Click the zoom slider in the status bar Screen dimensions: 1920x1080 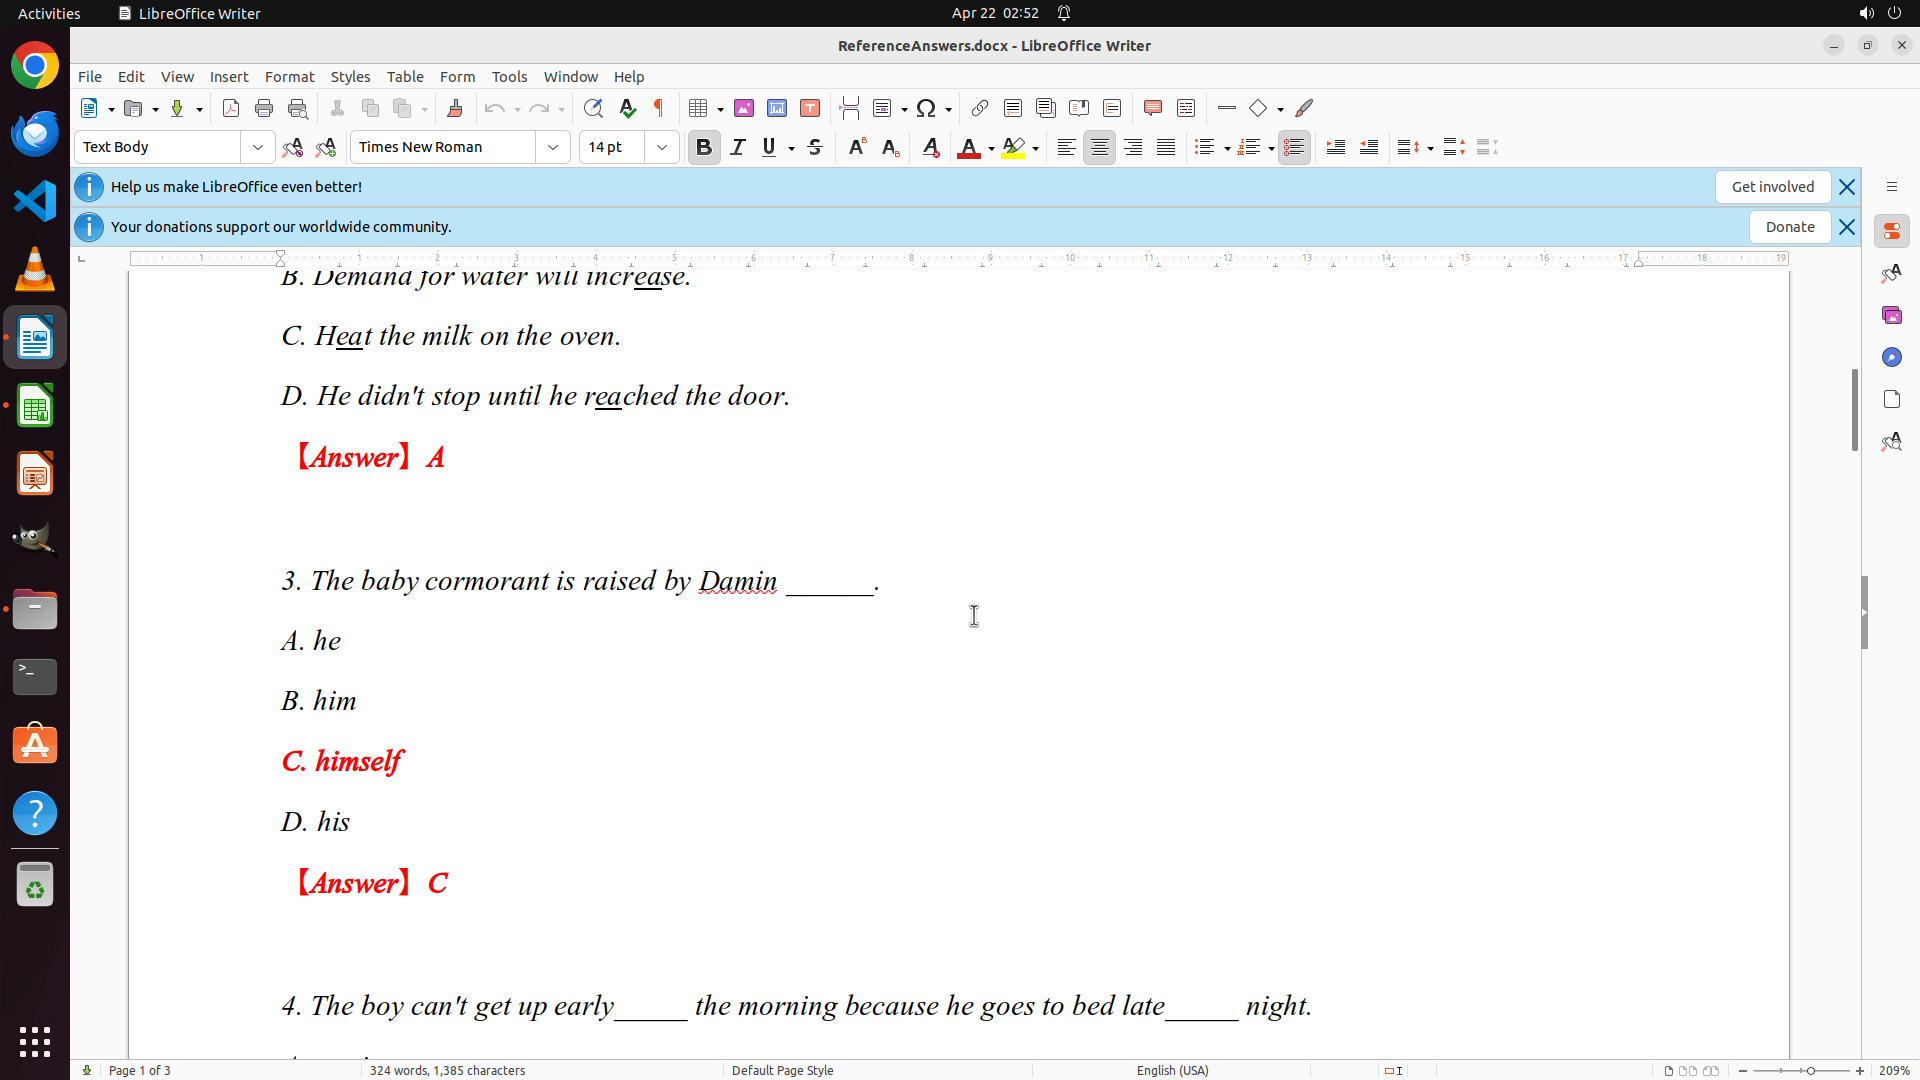tap(1810, 1070)
